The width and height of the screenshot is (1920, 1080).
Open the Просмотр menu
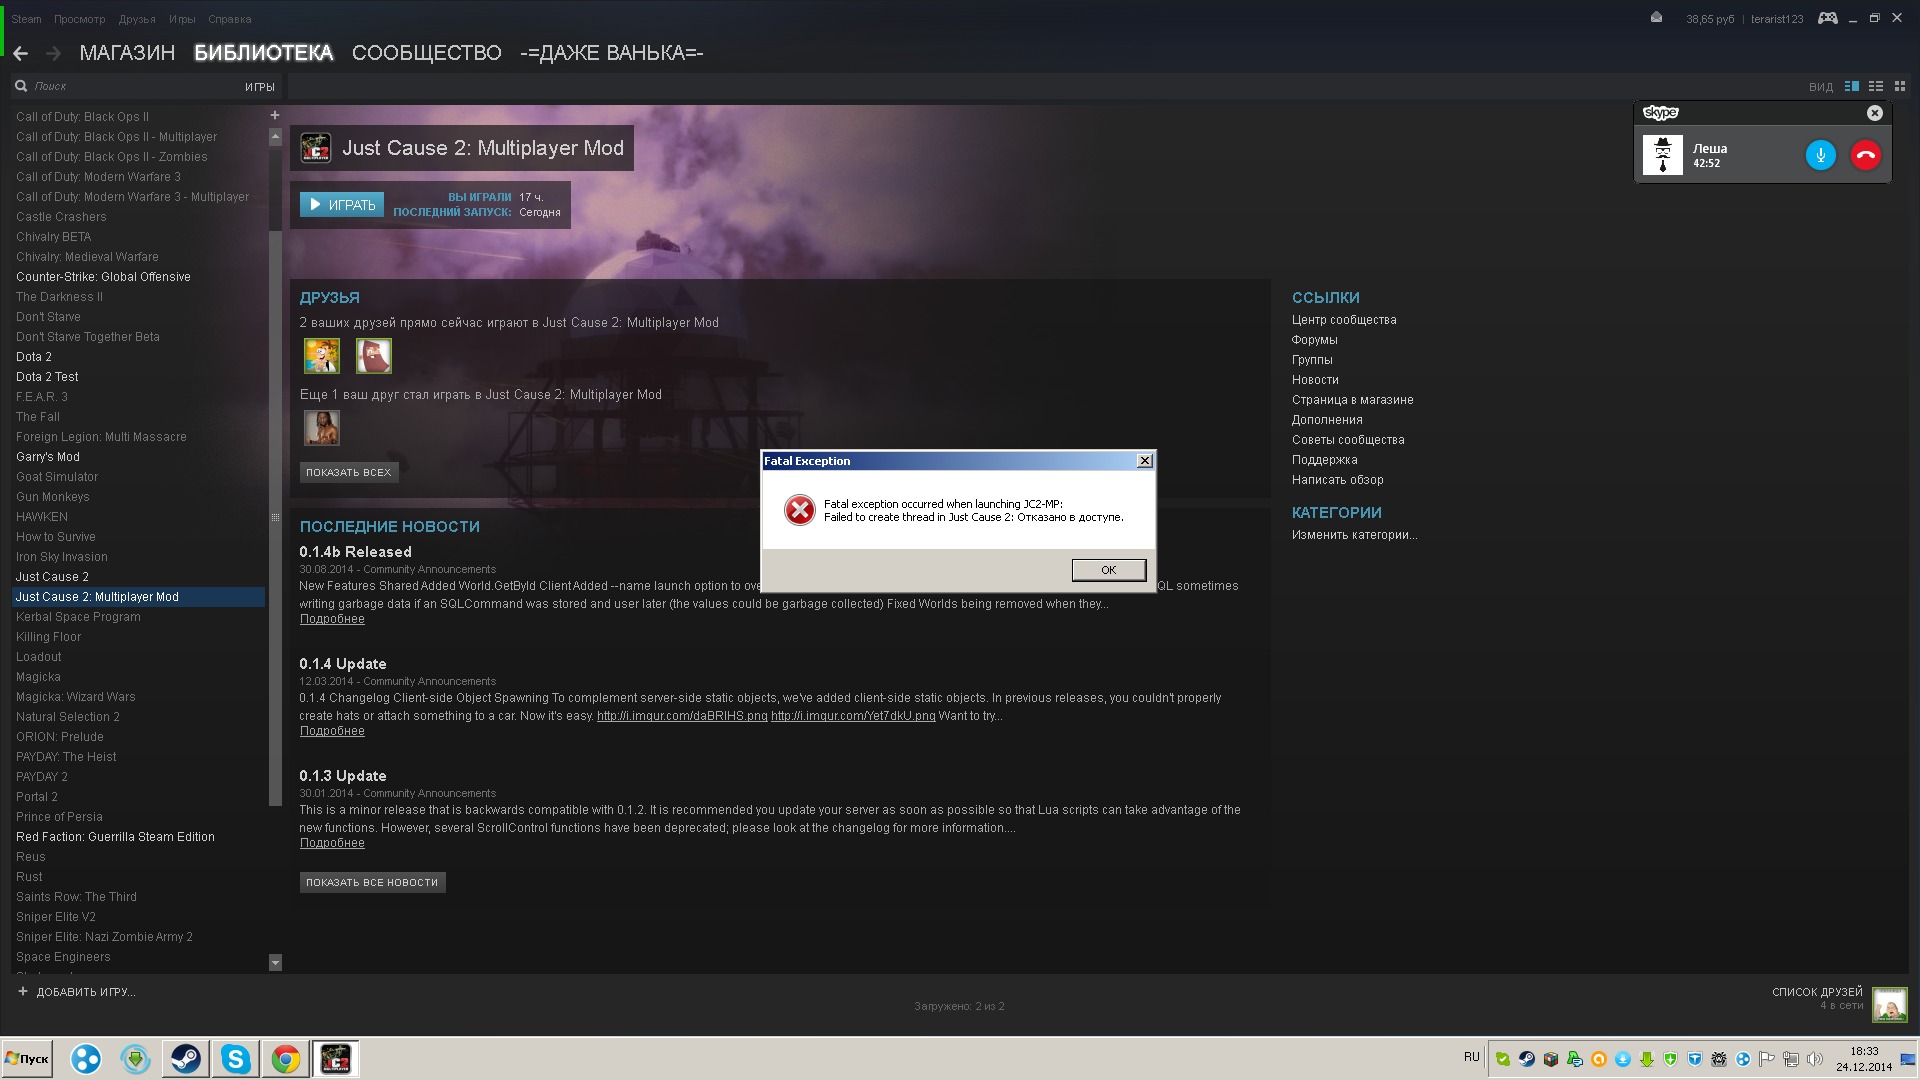(x=79, y=19)
